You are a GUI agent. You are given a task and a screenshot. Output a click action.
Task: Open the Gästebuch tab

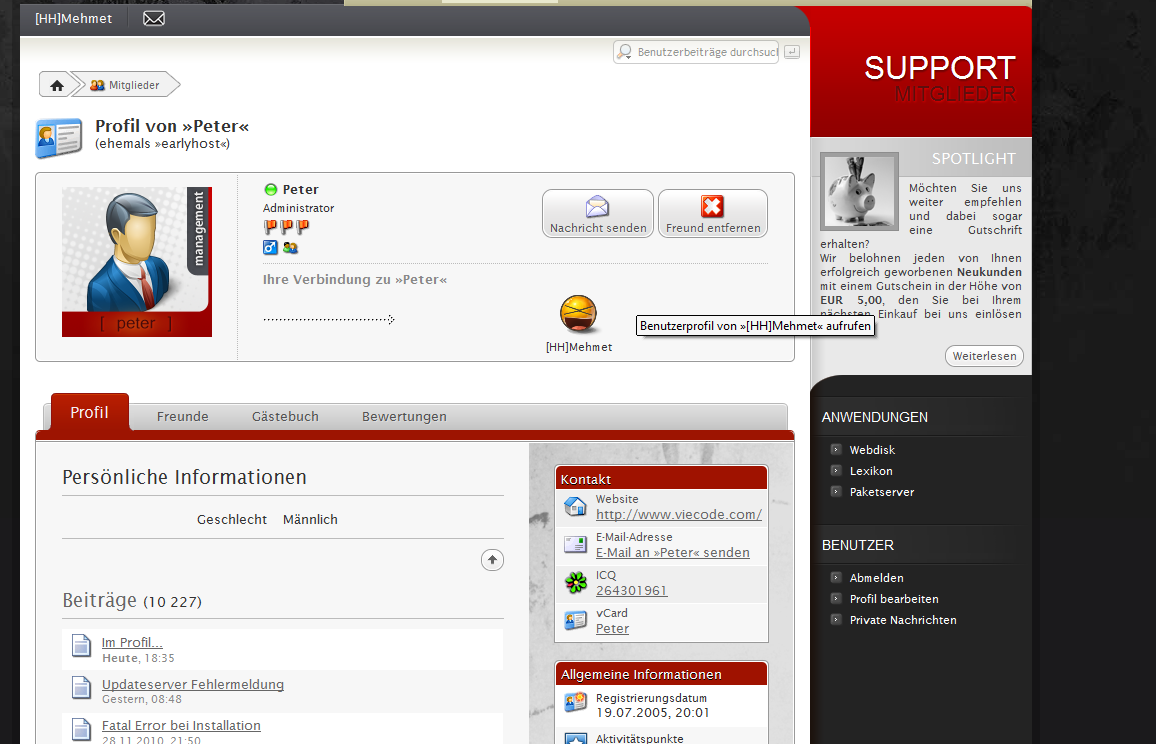coord(285,416)
